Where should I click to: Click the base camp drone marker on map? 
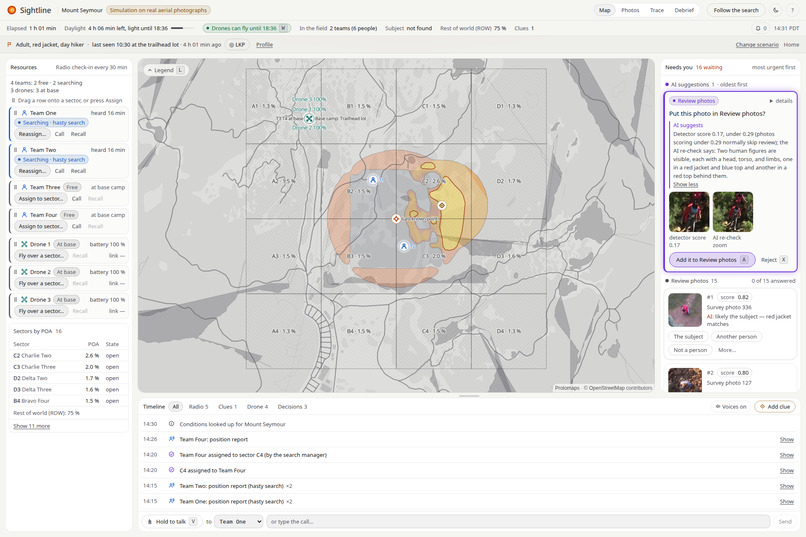309,118
